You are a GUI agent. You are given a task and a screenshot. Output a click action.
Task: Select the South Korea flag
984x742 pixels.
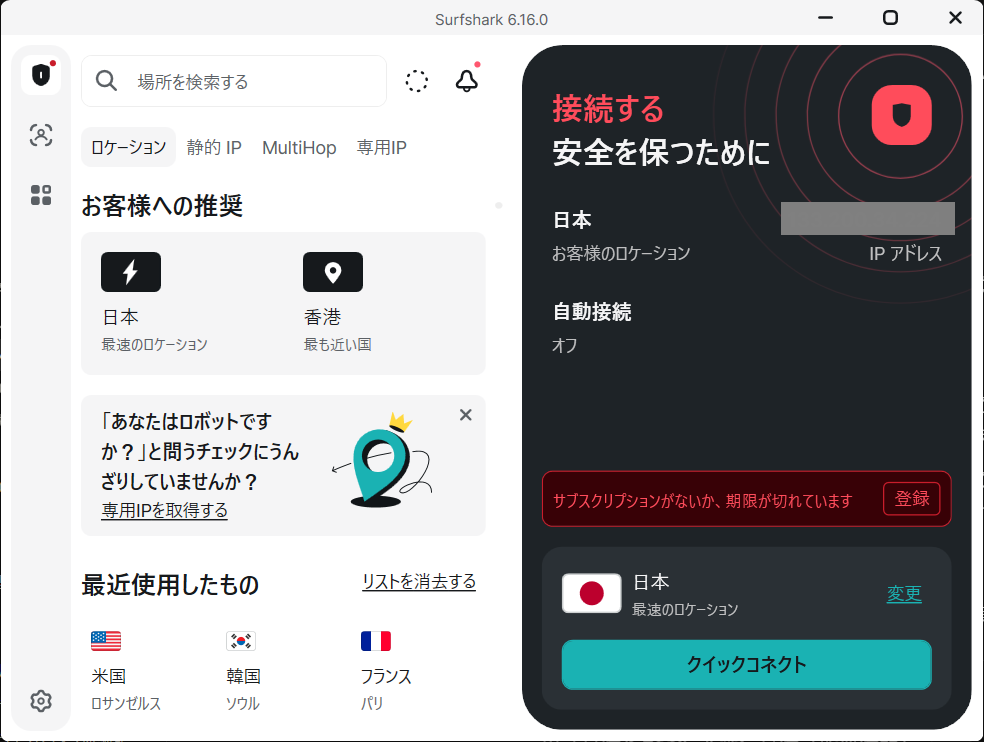click(241, 641)
